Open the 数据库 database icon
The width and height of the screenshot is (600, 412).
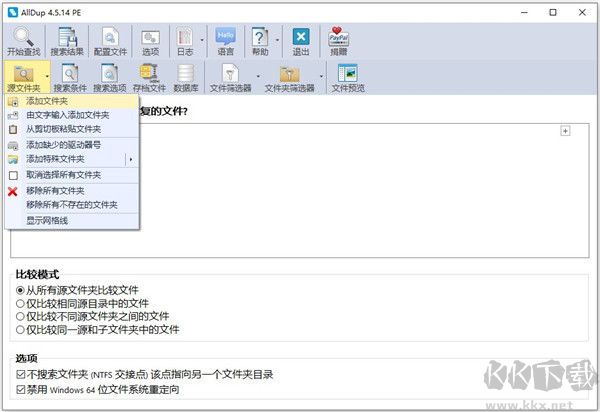[x=186, y=73]
